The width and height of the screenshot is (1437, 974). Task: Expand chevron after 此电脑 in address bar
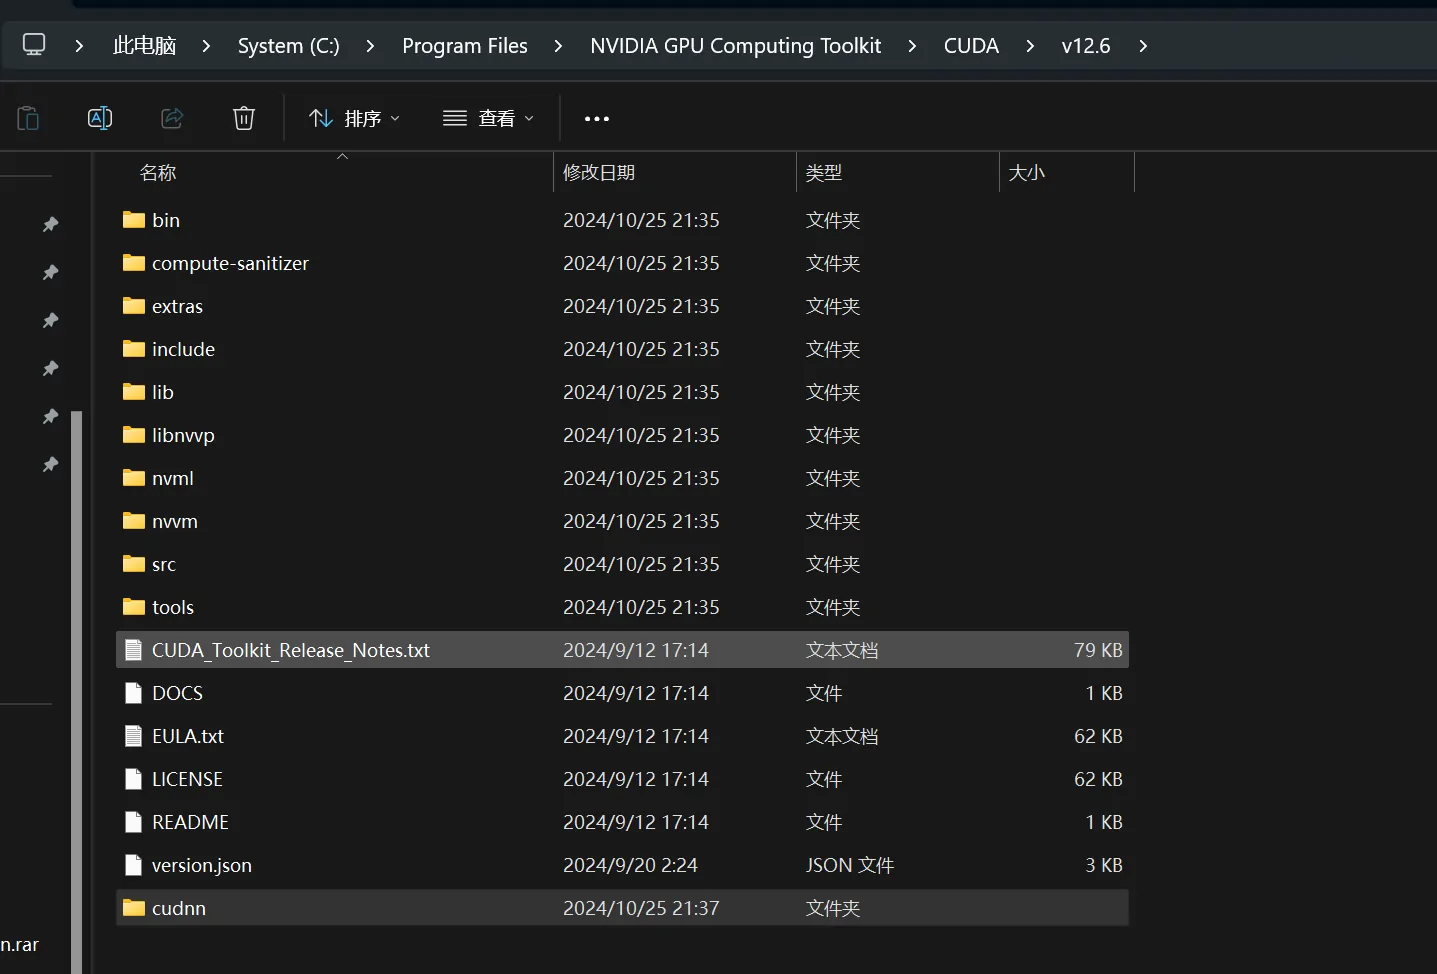tap(206, 46)
